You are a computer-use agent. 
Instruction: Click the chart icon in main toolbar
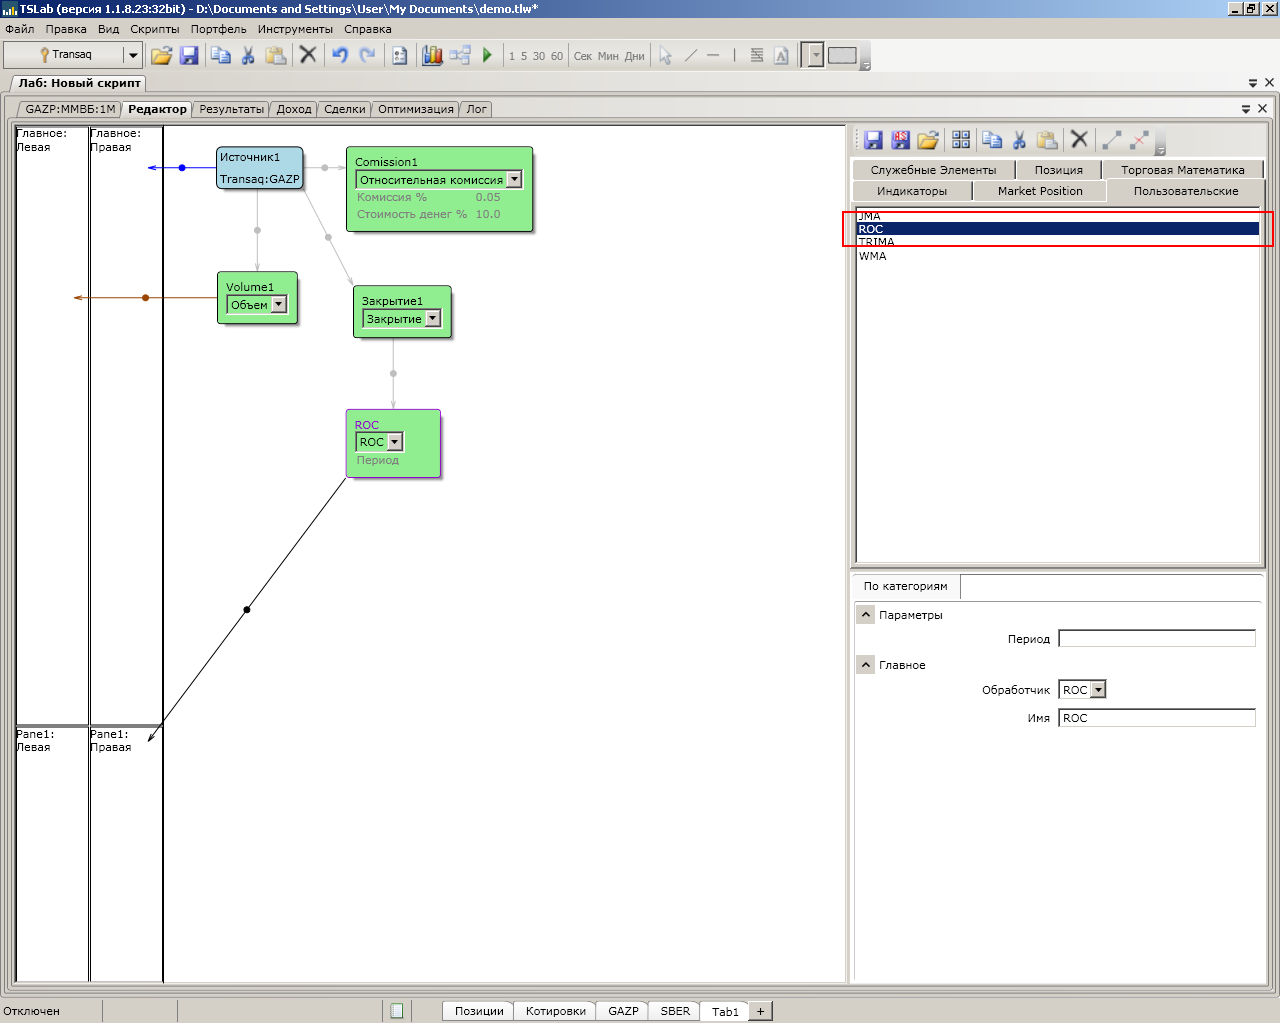[432, 55]
